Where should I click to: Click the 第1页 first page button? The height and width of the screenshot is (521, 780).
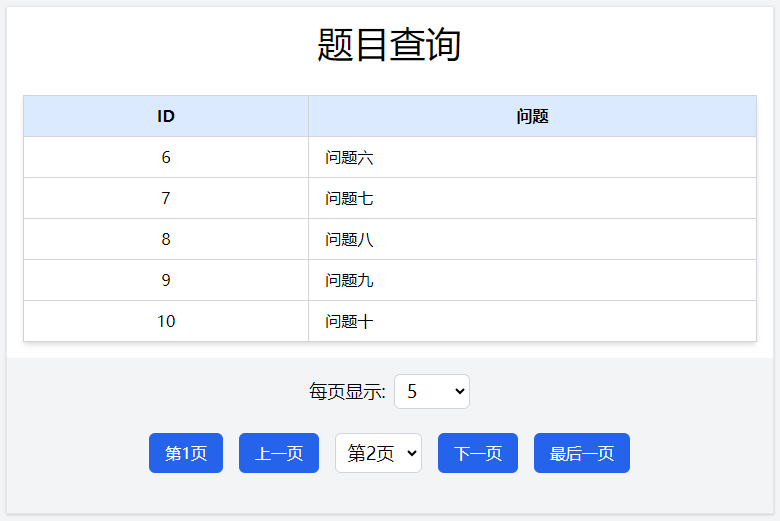coord(185,453)
